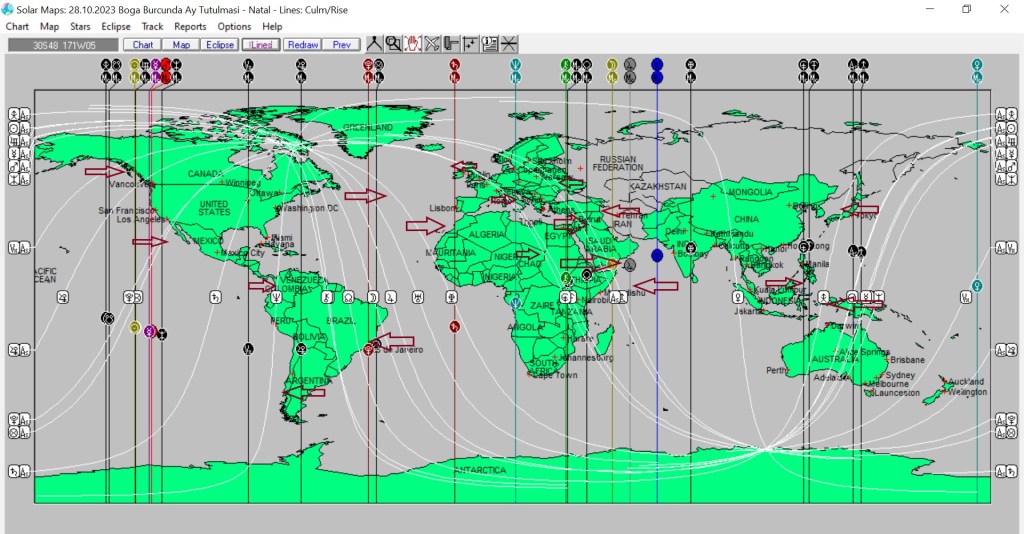The image size is (1024, 534).
Task: Open the Stars menu
Action: coord(80,27)
